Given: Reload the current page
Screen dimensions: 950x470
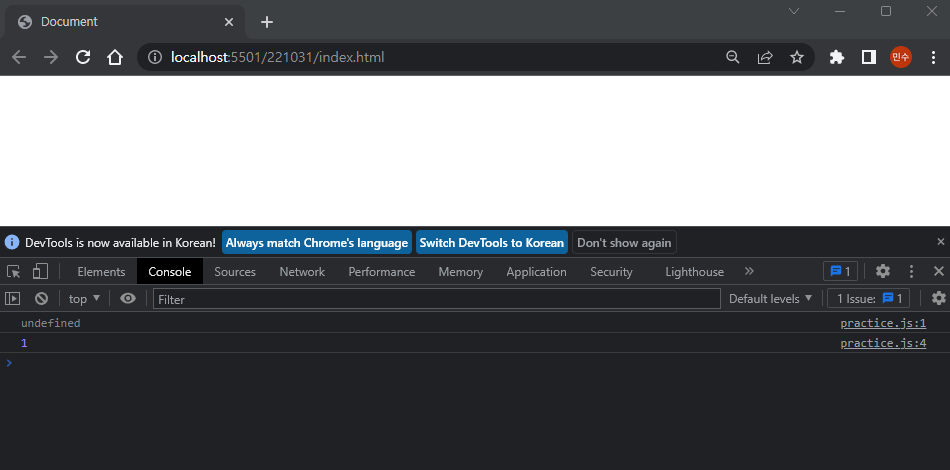Looking at the screenshot, I should 83,58.
